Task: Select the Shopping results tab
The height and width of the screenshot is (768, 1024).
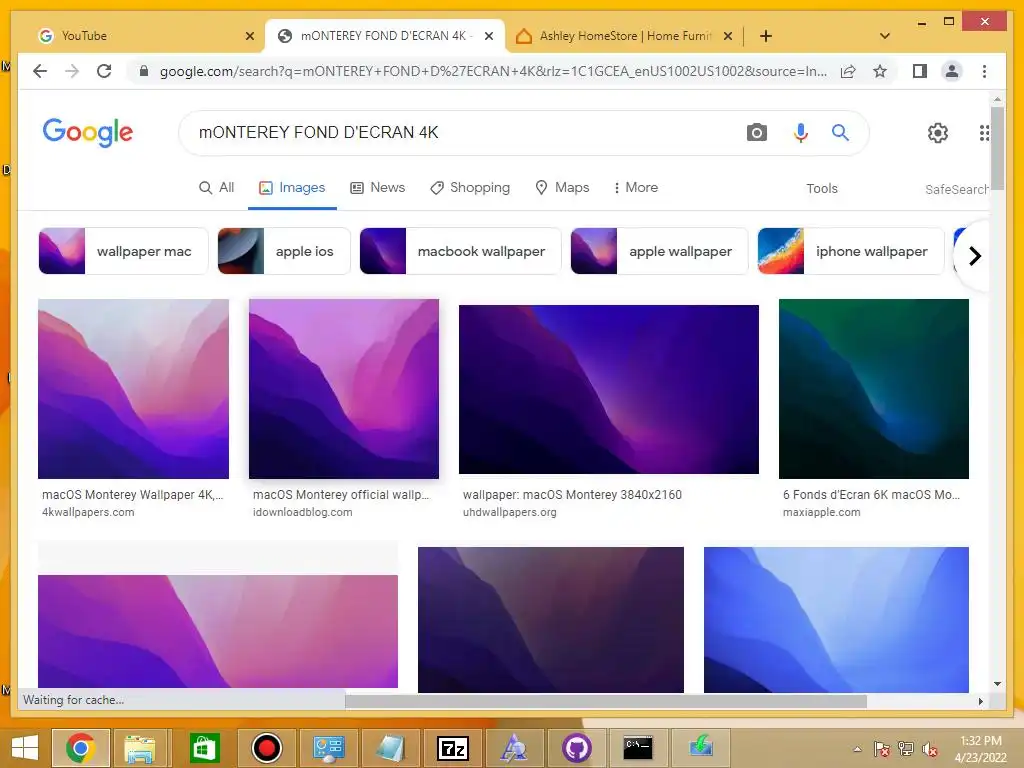Action: 470,187
